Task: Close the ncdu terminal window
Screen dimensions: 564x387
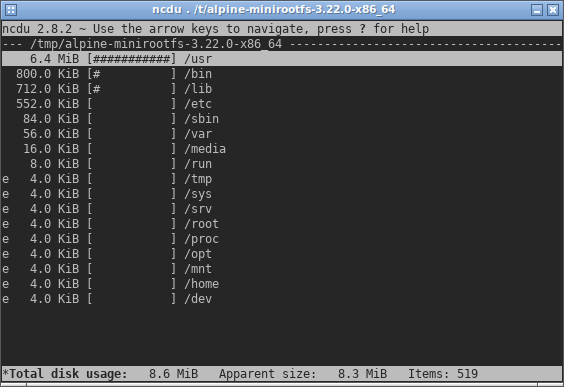Action: click(x=552, y=10)
